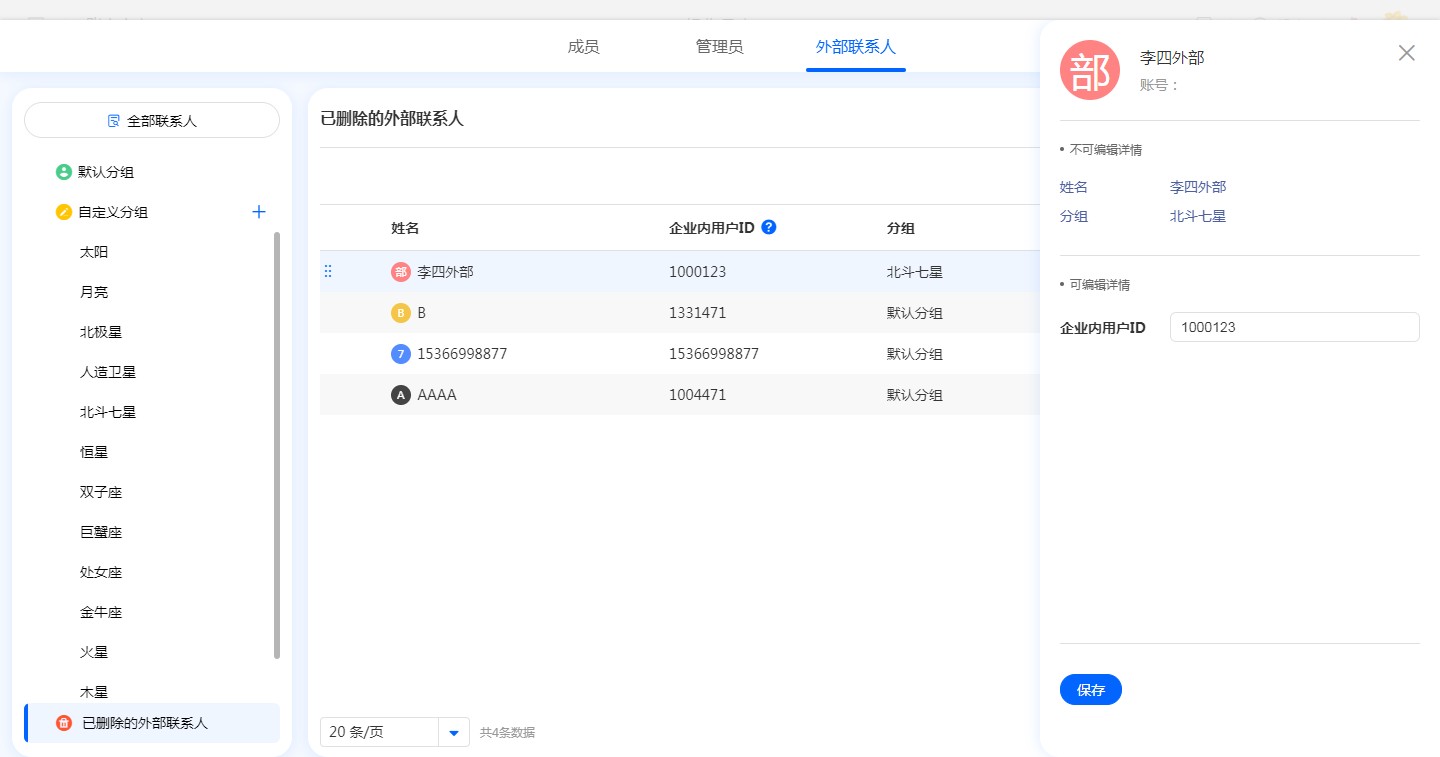The height and width of the screenshot is (757, 1440).
Task: Click the large 部 avatar in detail panel
Action: click(1089, 70)
